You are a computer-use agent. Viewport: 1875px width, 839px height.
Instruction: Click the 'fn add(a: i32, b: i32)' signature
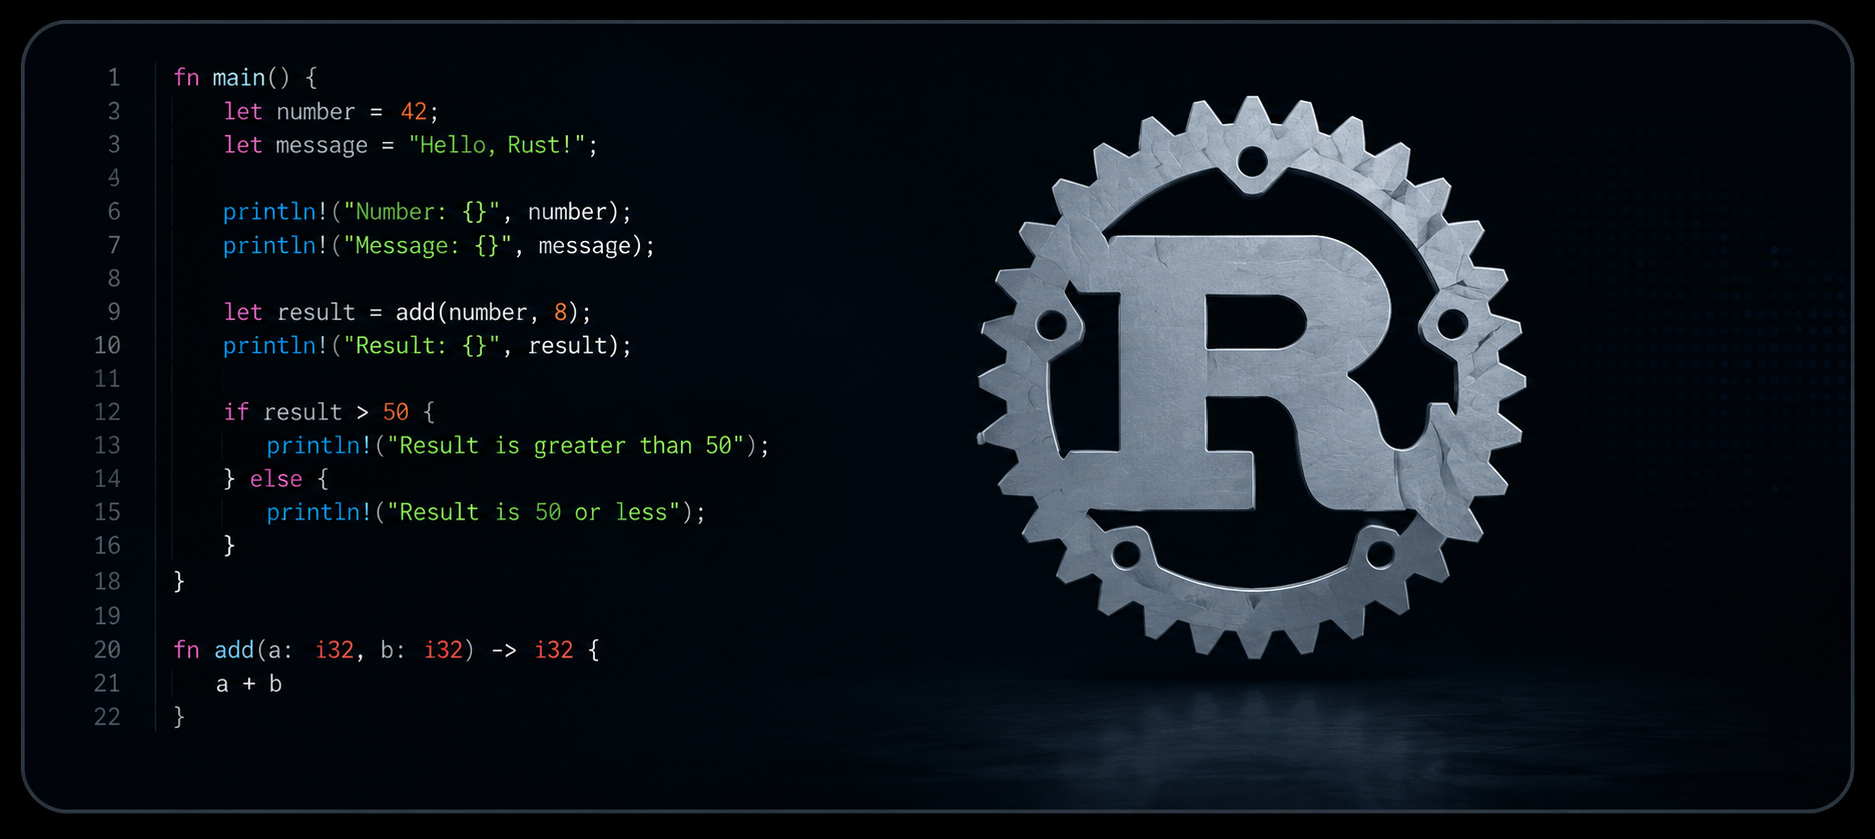click(x=323, y=650)
